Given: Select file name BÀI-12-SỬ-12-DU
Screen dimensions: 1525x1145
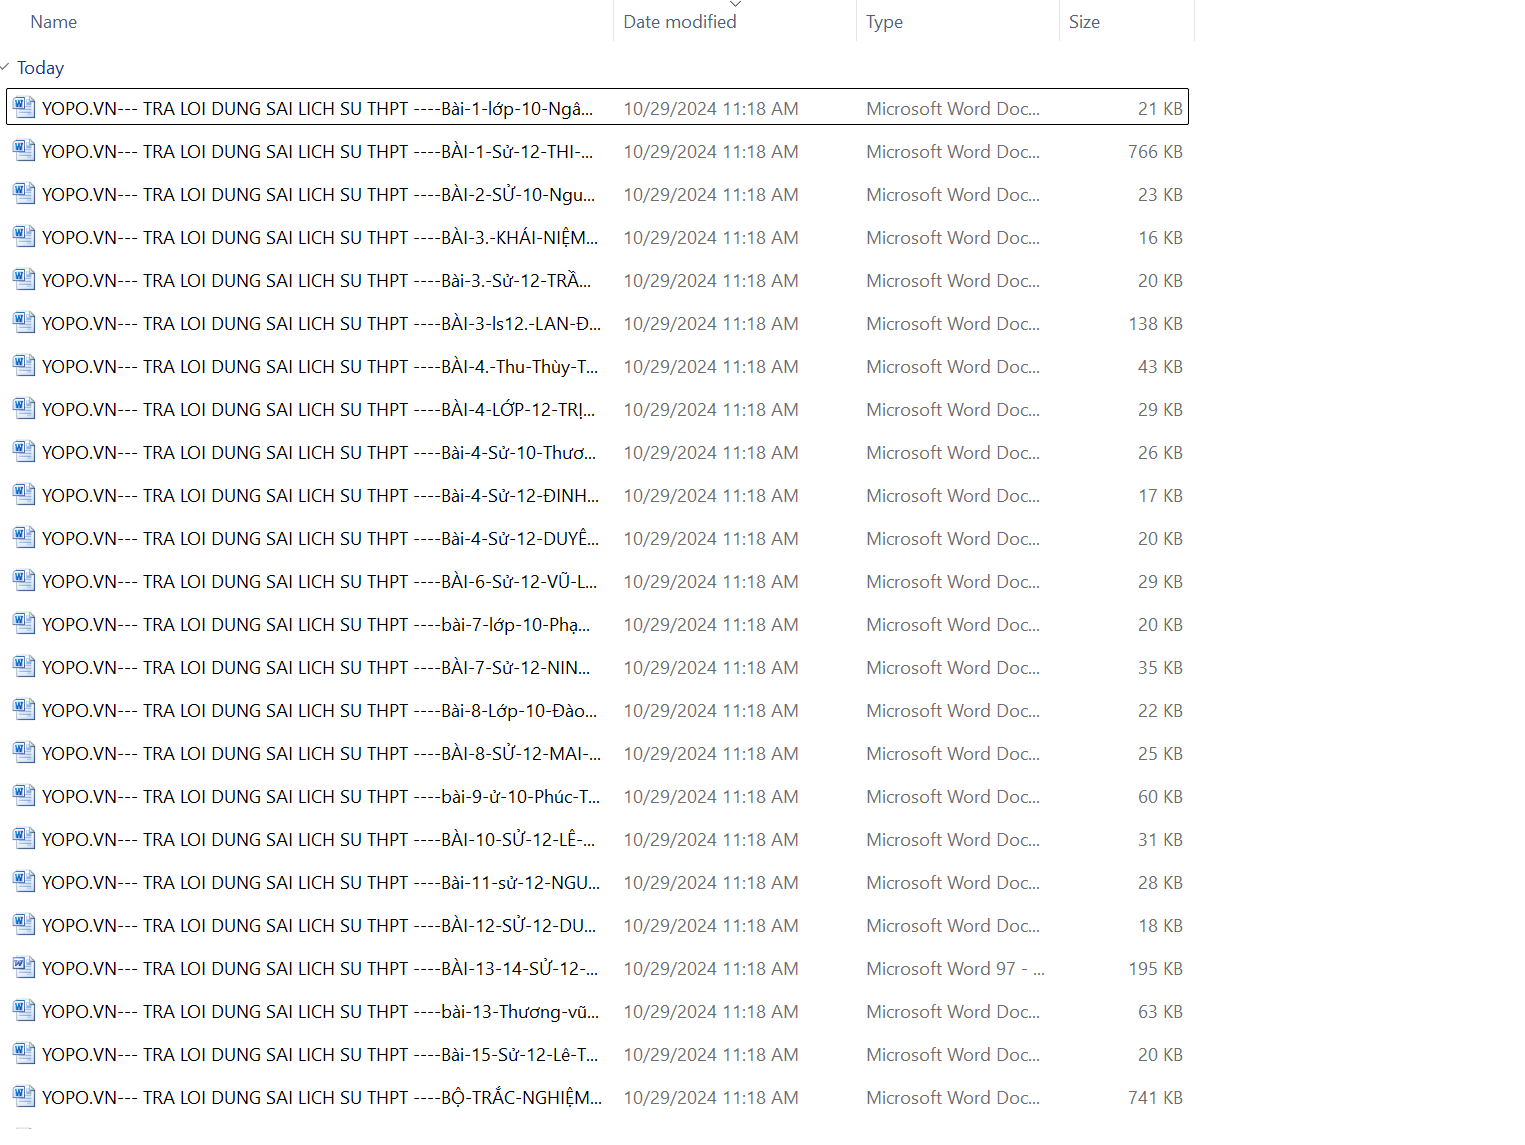Looking at the screenshot, I should [x=319, y=925].
